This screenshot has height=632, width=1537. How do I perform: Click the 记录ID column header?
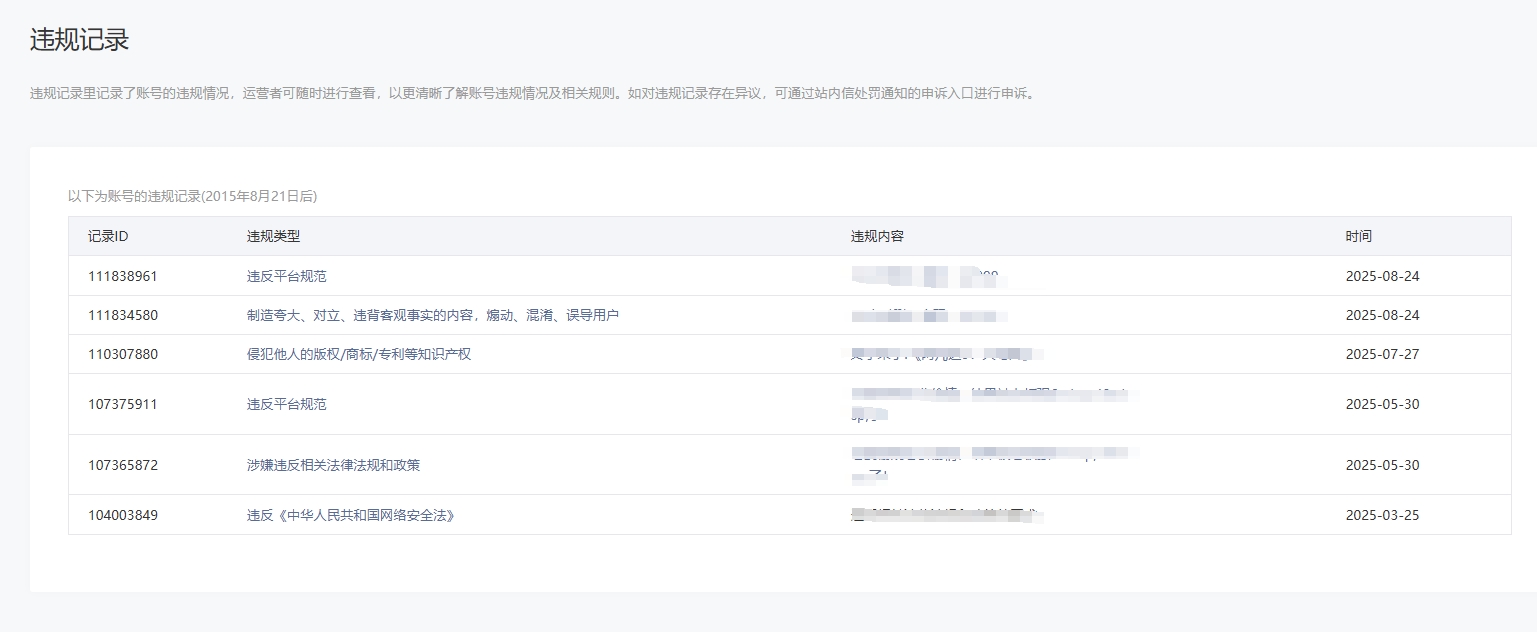coord(108,236)
